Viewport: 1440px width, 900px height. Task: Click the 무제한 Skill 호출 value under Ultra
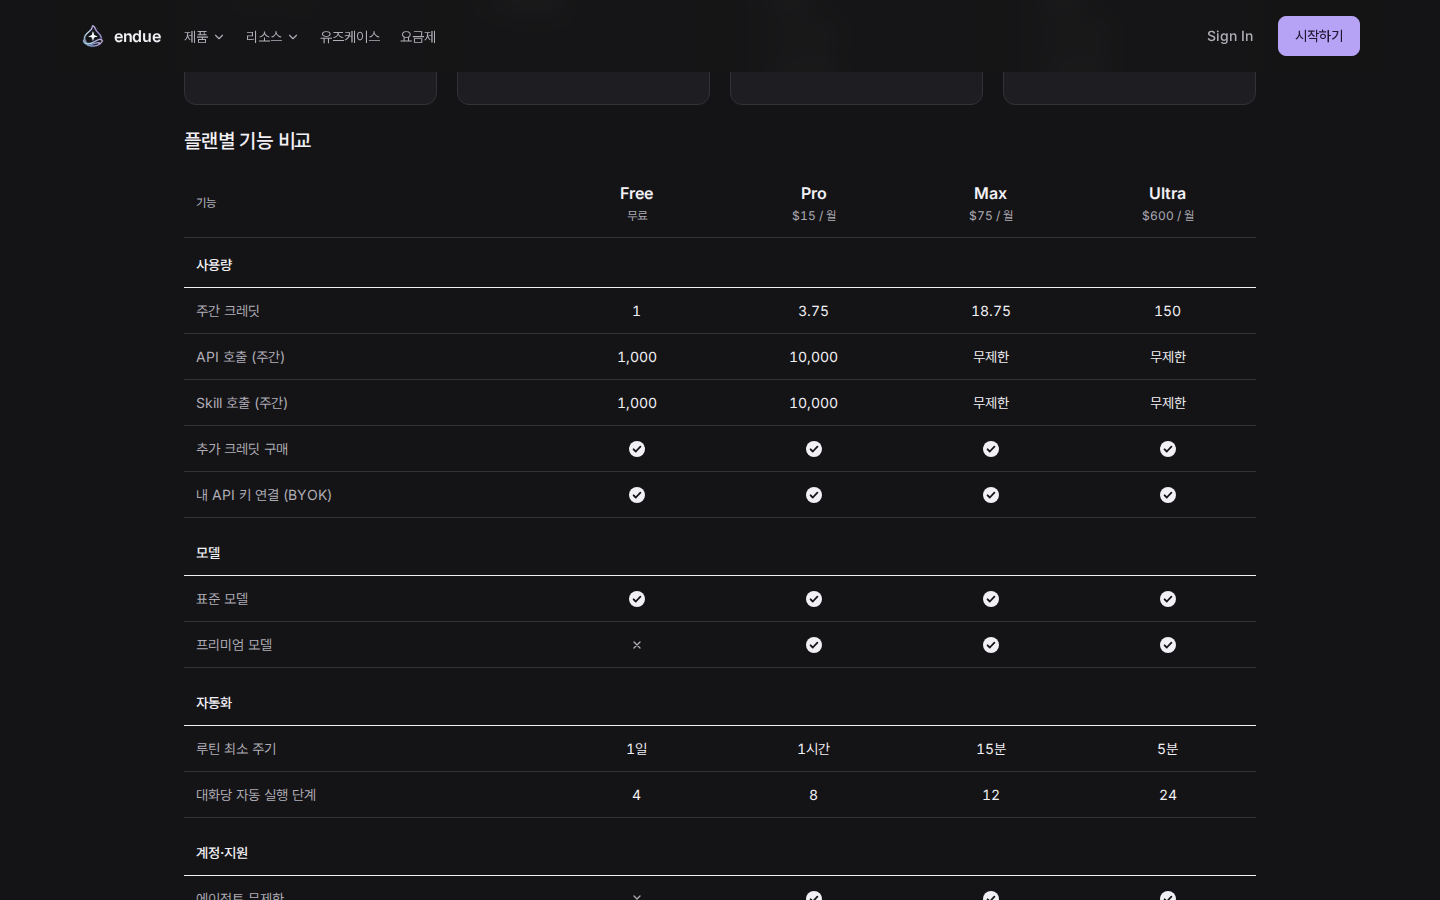click(1168, 403)
